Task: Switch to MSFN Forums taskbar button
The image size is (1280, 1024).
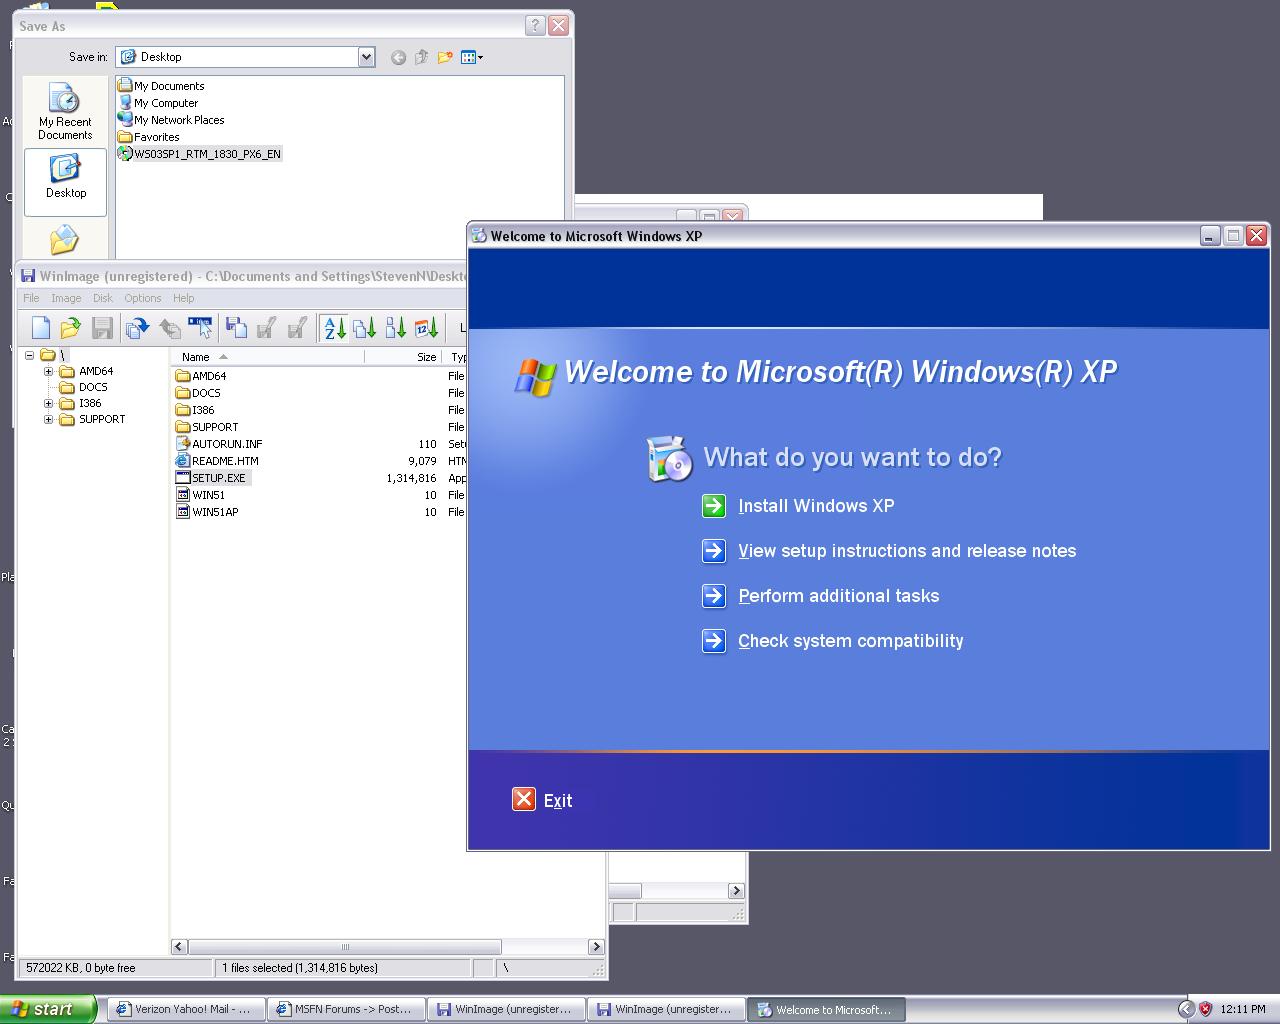Action: pyautogui.click(x=347, y=1009)
